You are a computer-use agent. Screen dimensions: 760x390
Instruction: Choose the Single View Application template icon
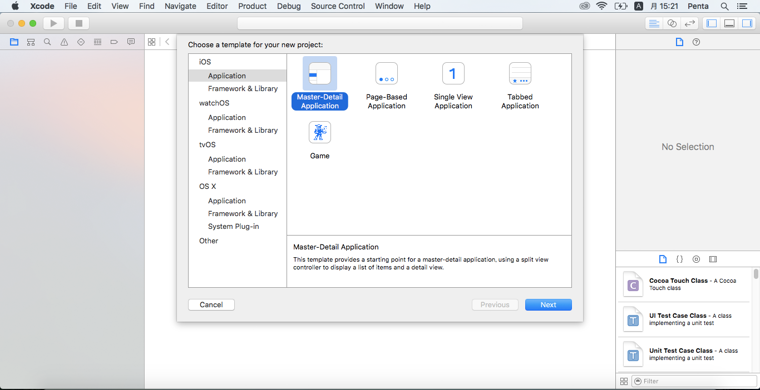(453, 74)
